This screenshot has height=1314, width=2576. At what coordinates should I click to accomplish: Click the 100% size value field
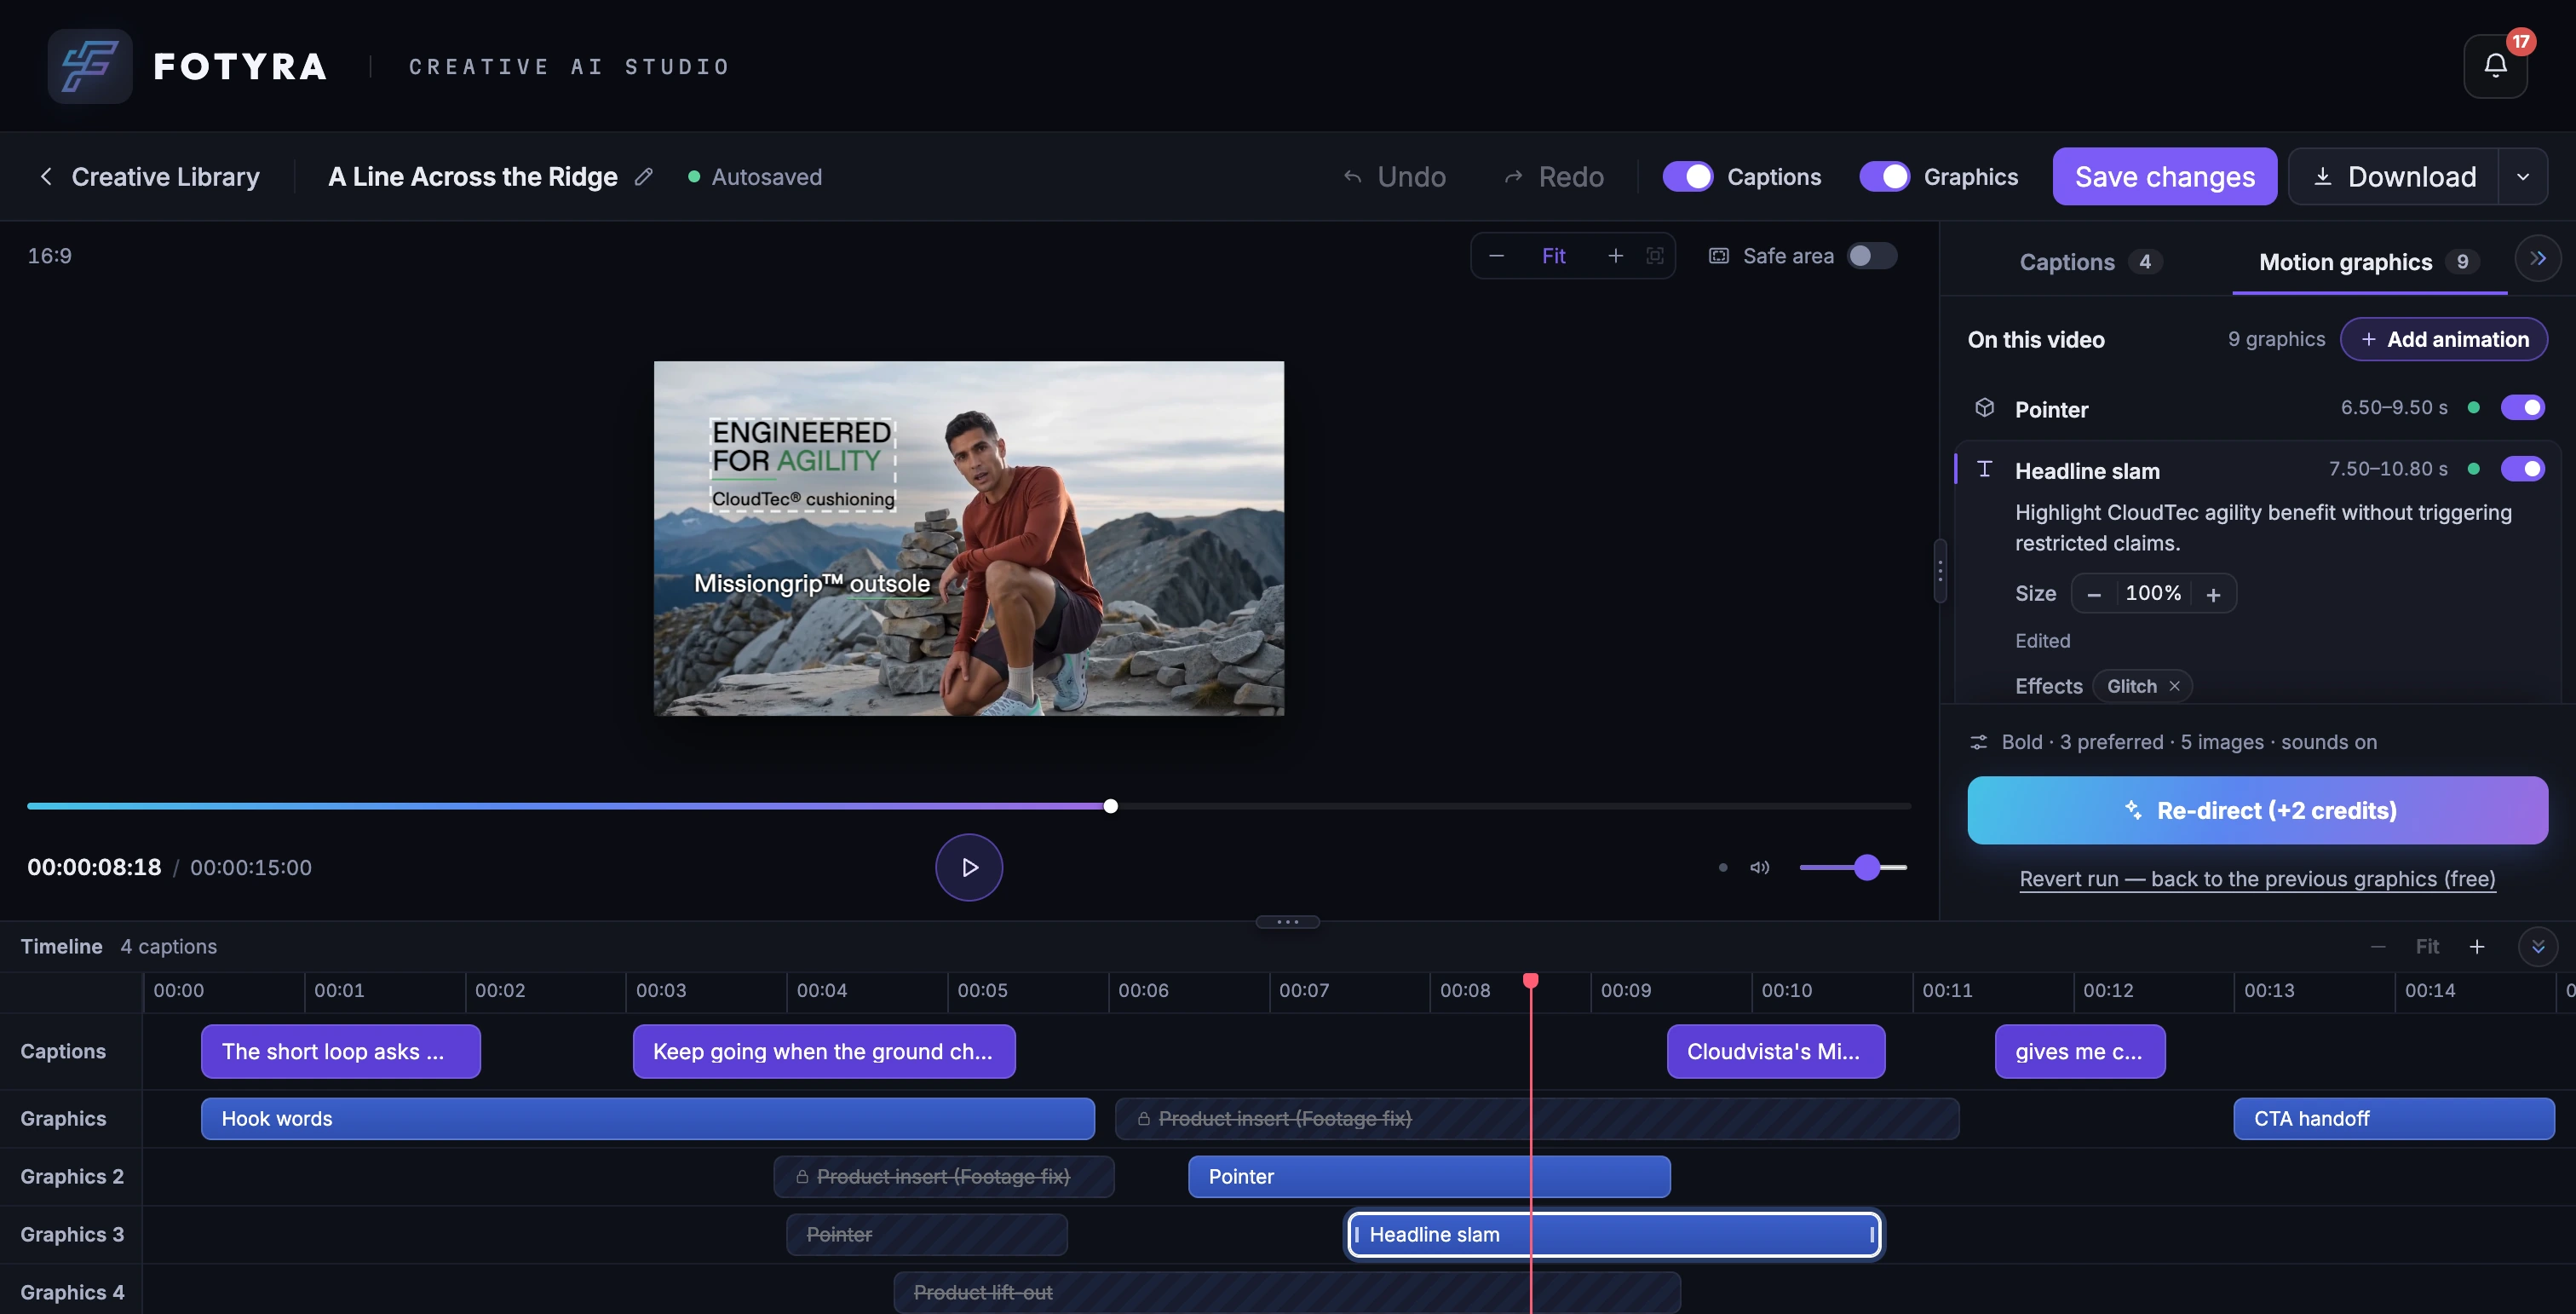[2153, 594]
